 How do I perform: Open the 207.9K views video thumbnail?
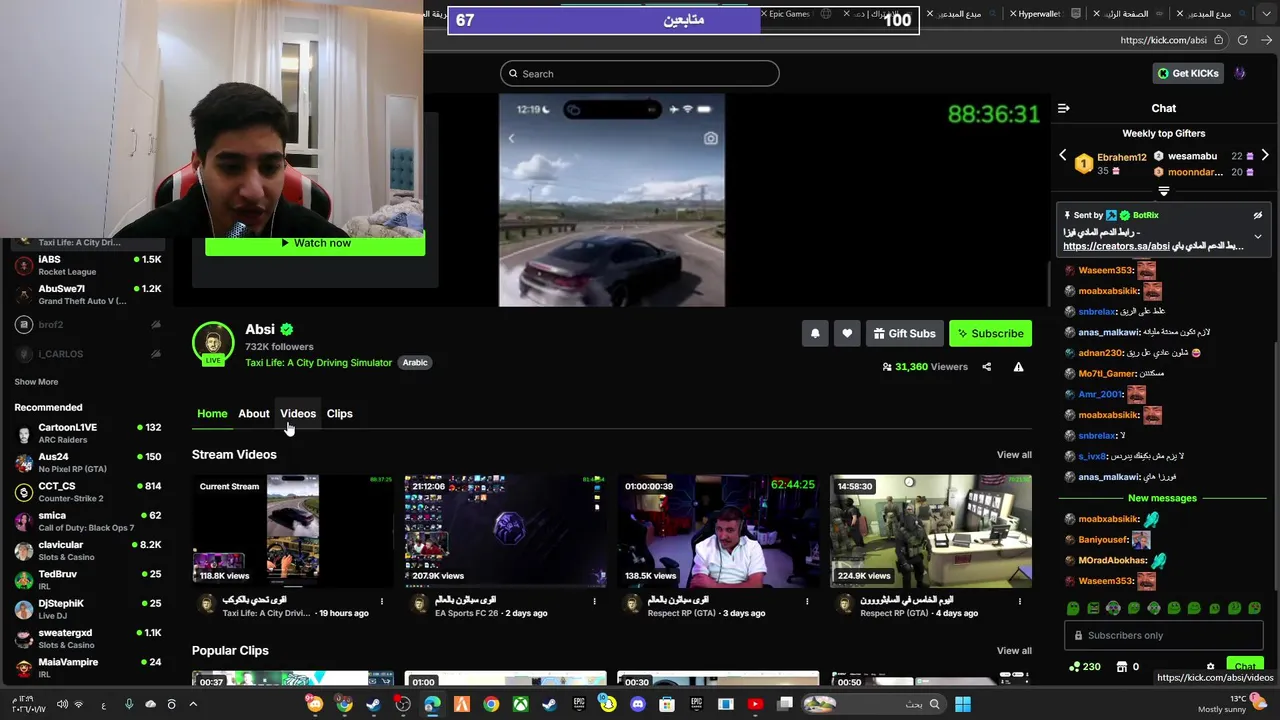505,531
